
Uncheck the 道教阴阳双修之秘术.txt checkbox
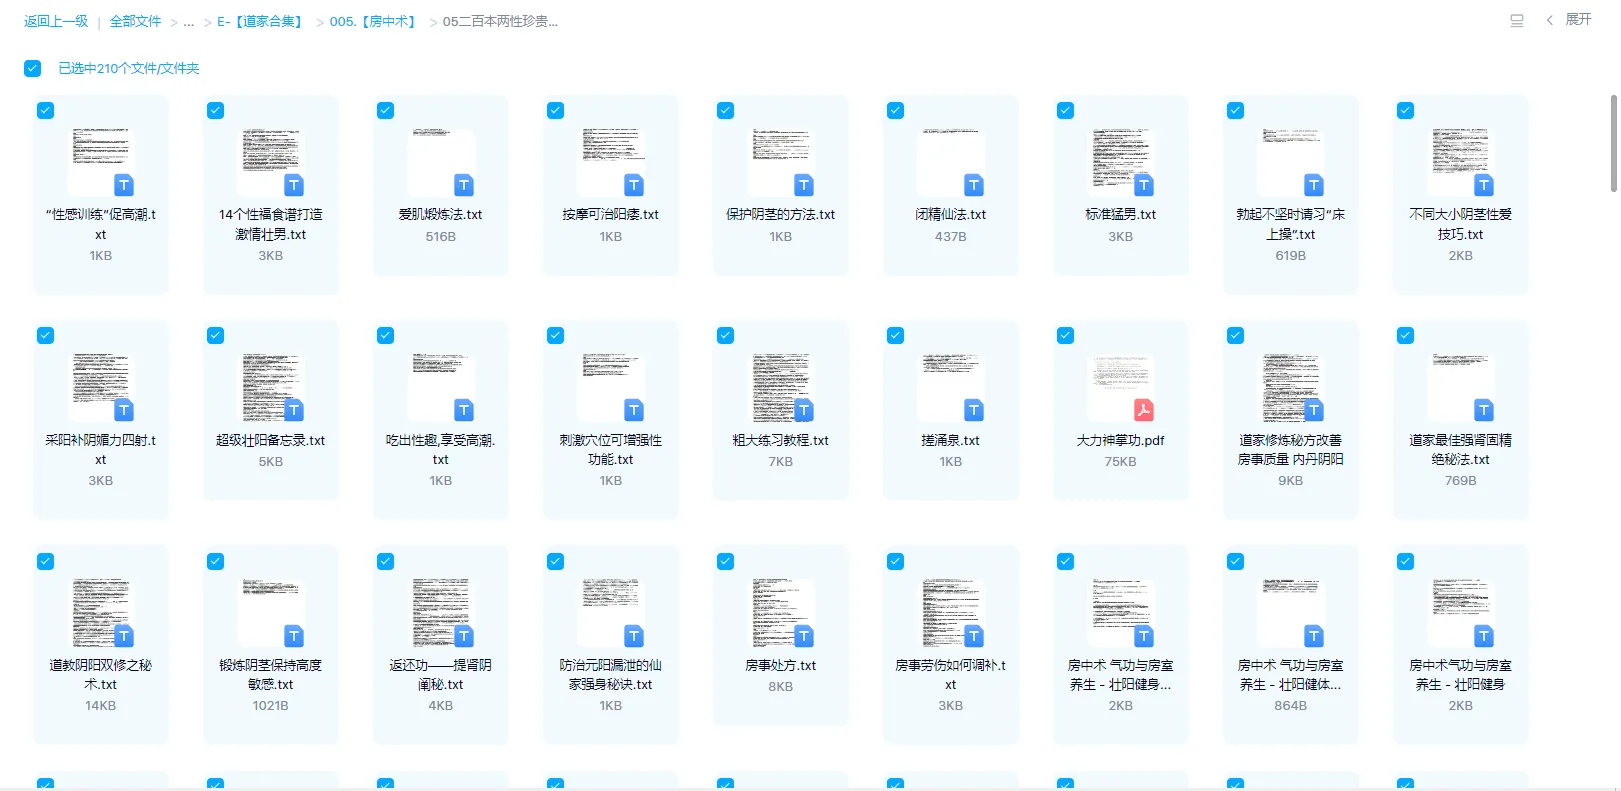(45, 562)
